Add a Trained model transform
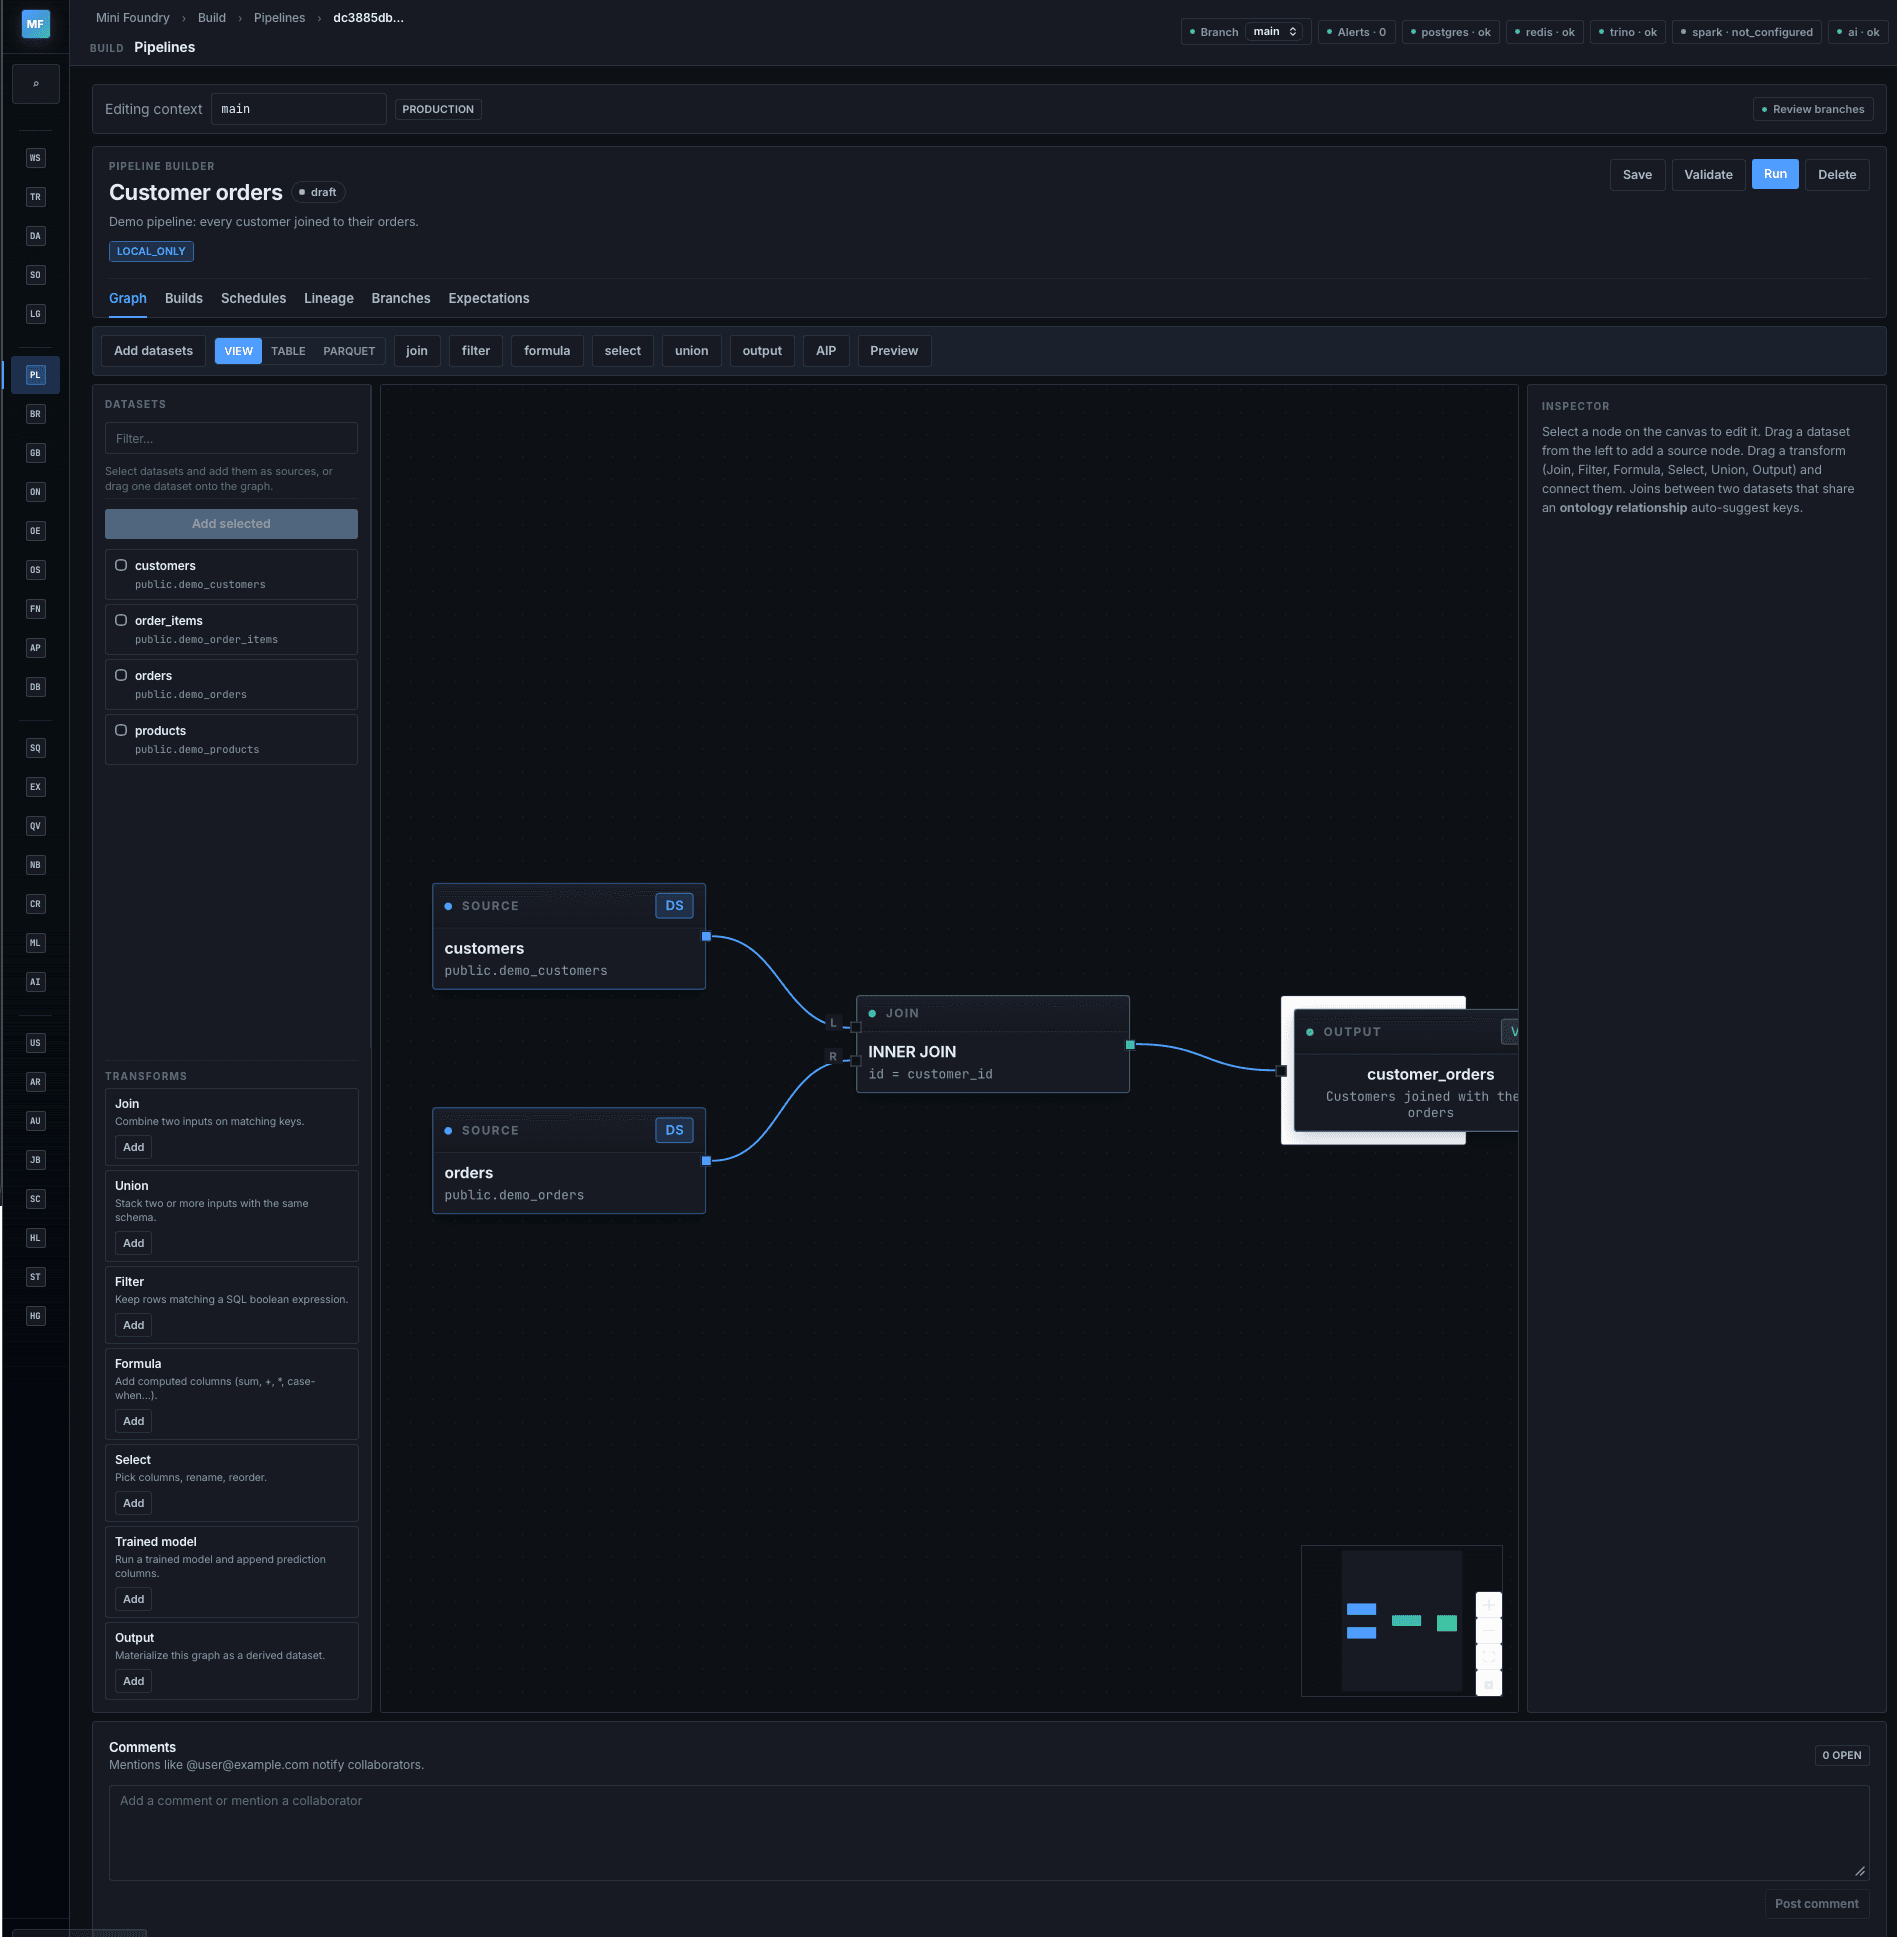 (x=134, y=1599)
